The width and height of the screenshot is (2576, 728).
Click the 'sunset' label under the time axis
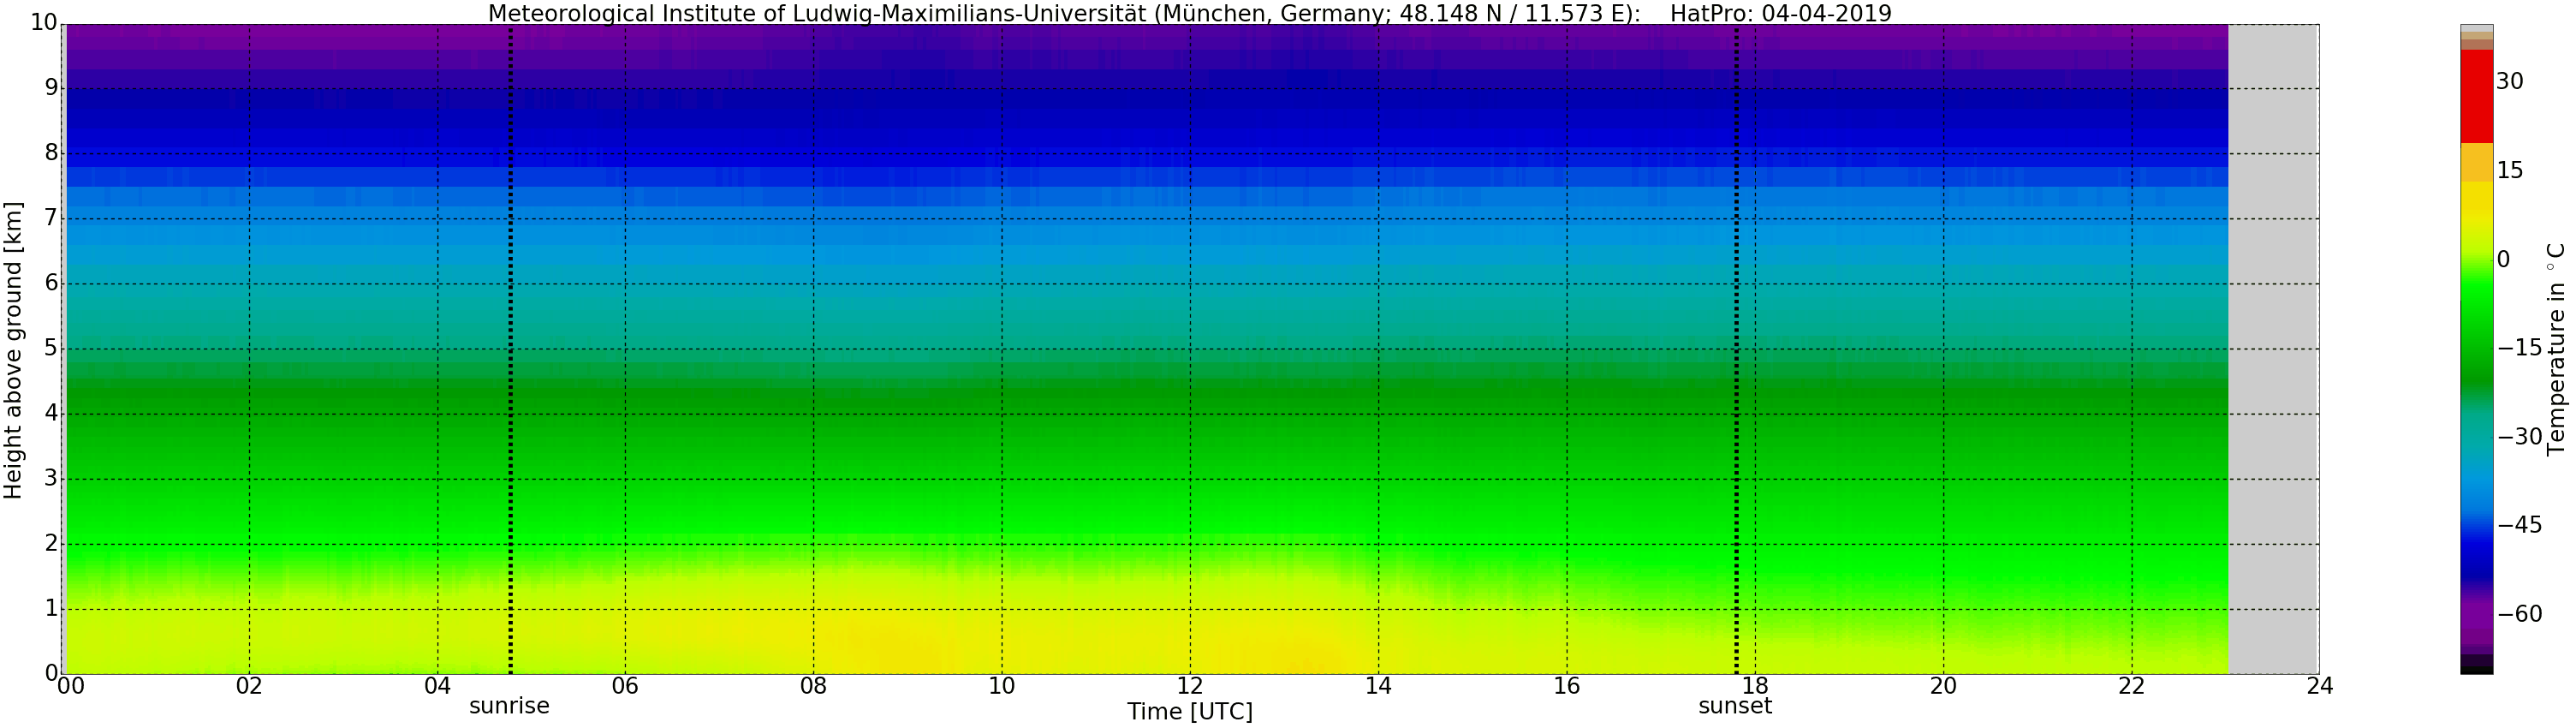(x=1735, y=706)
